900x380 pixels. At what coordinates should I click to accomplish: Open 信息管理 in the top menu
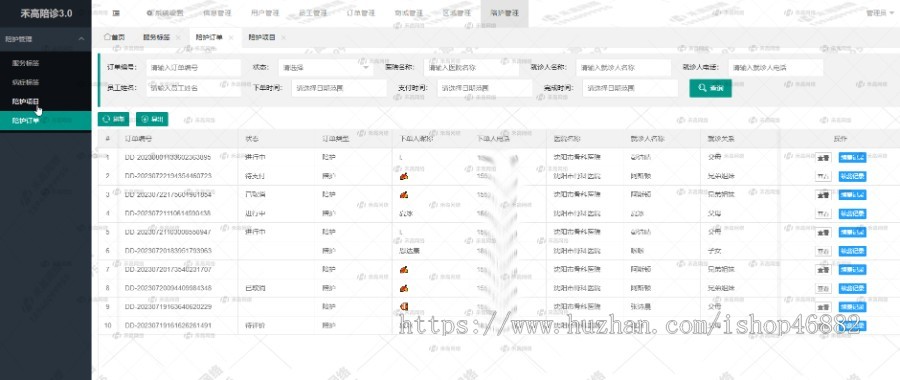tap(217, 13)
